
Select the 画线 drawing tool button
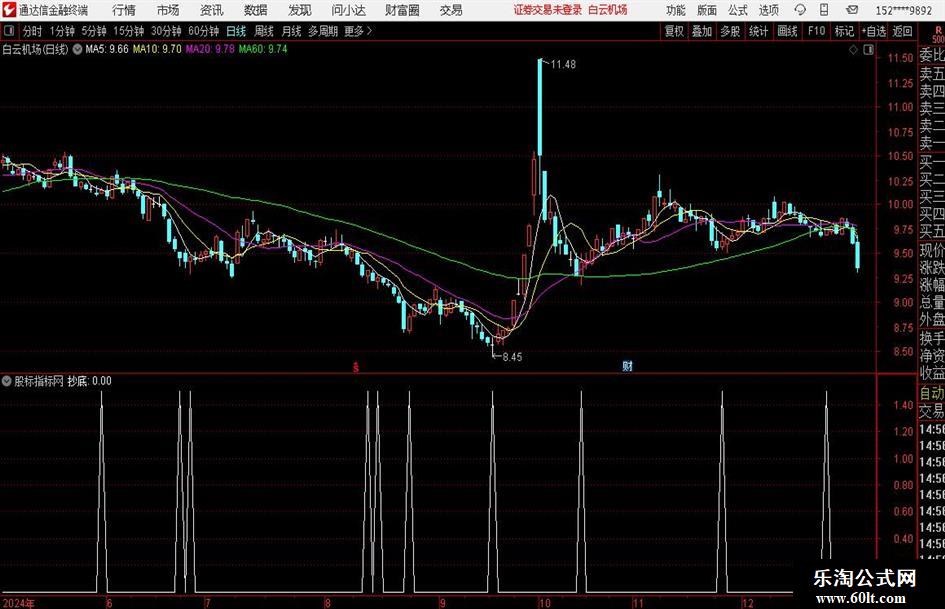pos(787,31)
